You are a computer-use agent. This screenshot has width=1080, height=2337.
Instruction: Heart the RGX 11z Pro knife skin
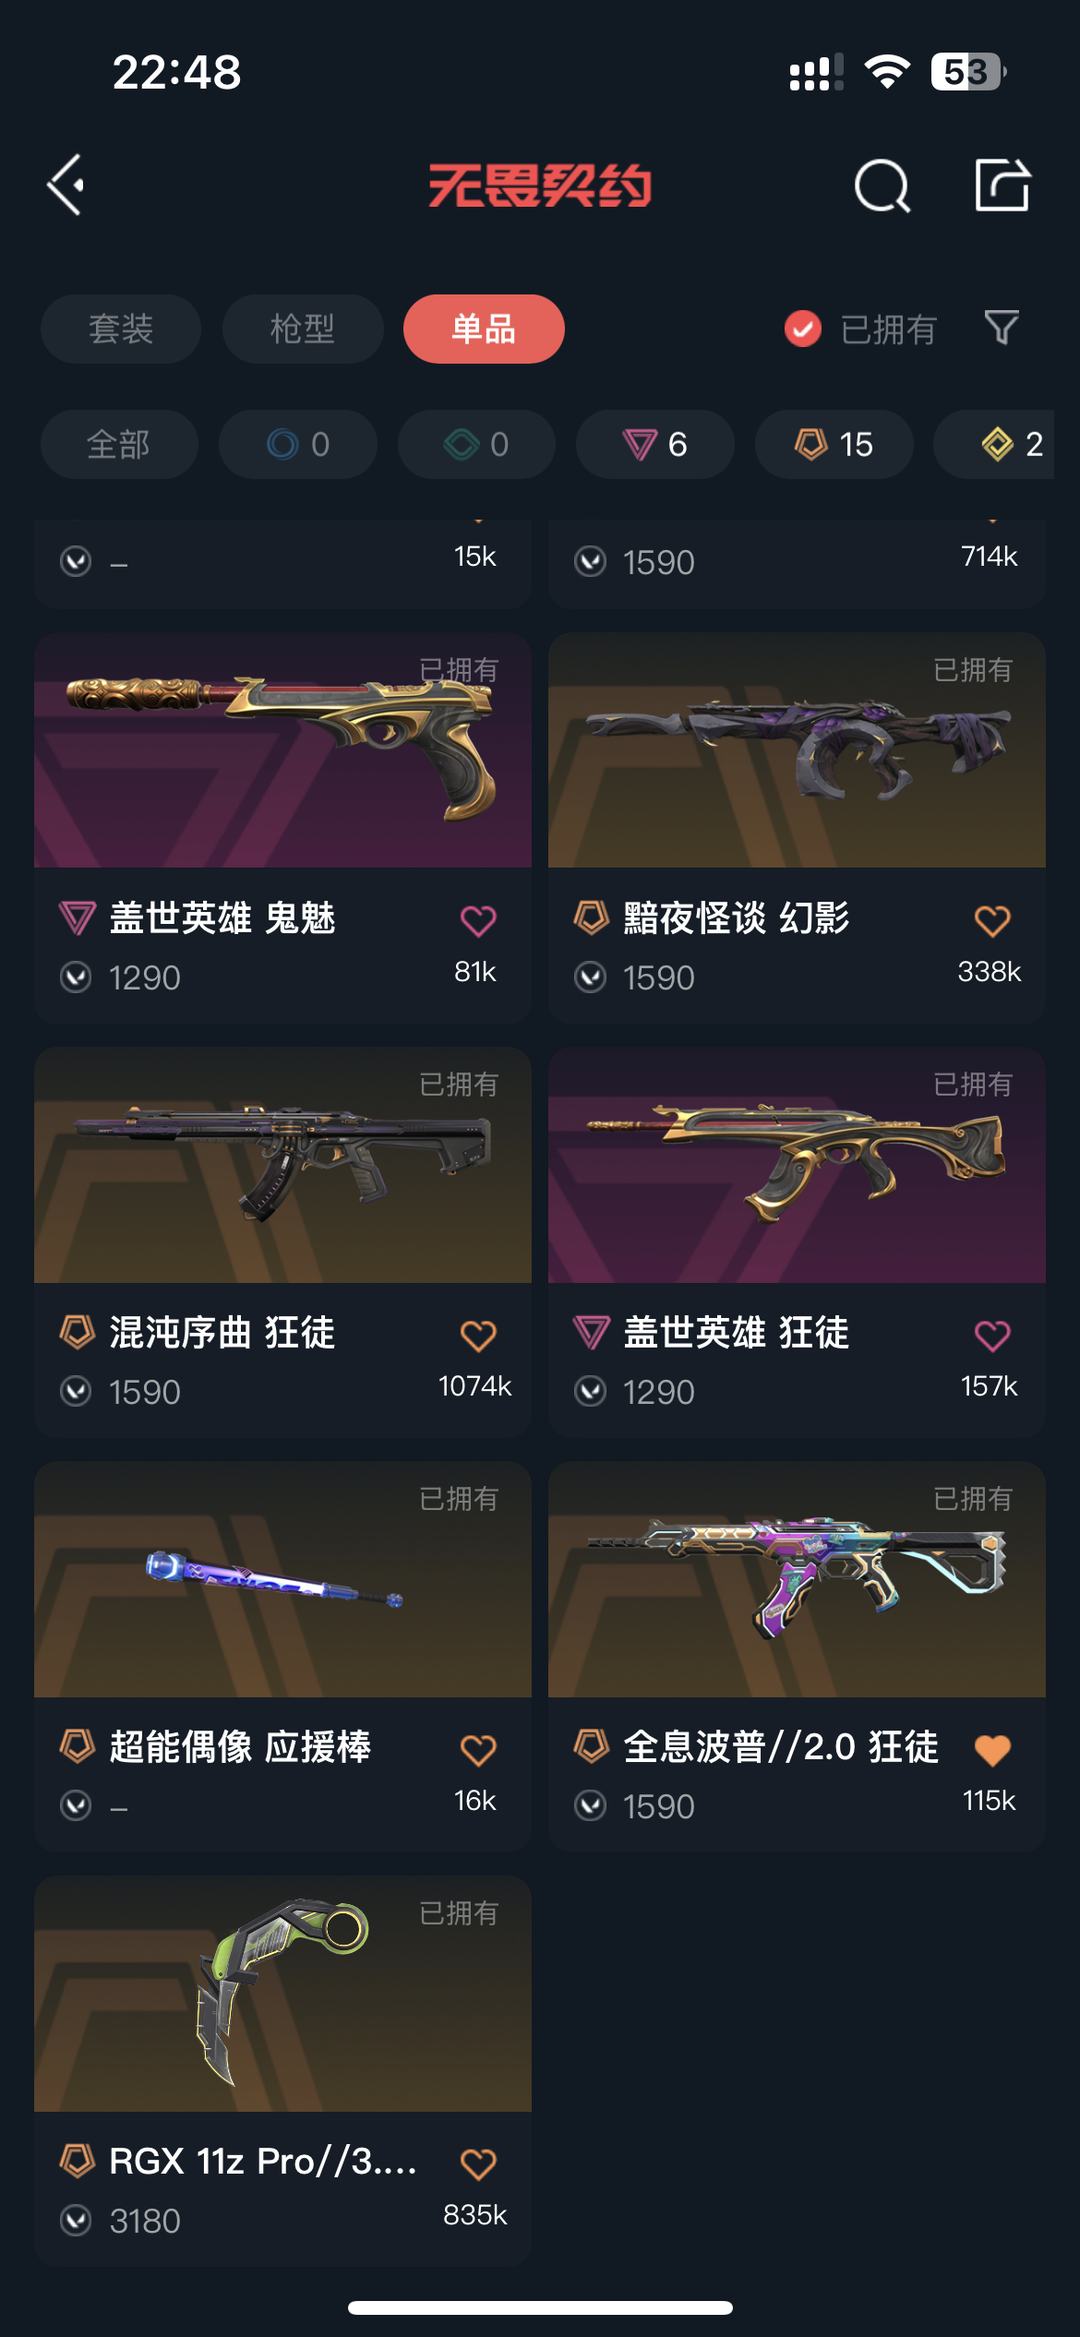pyautogui.click(x=478, y=2164)
